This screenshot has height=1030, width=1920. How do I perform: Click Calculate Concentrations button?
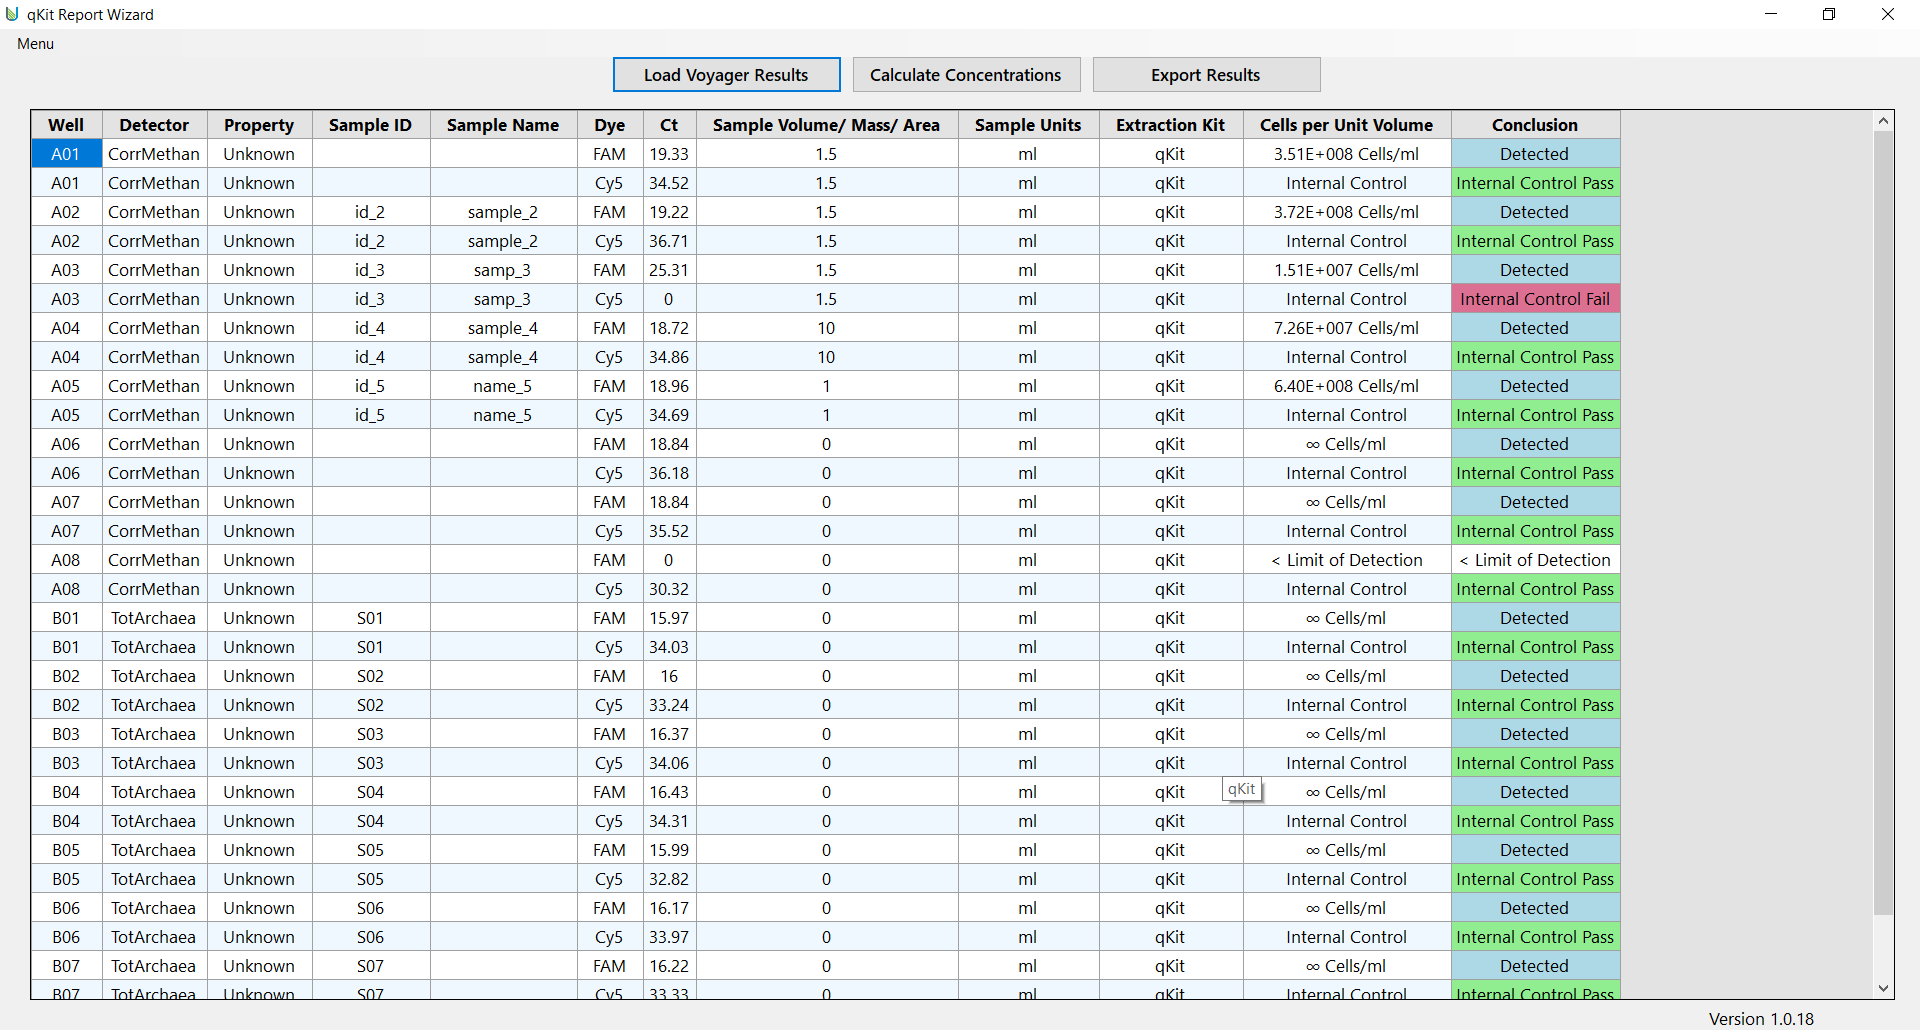965,75
